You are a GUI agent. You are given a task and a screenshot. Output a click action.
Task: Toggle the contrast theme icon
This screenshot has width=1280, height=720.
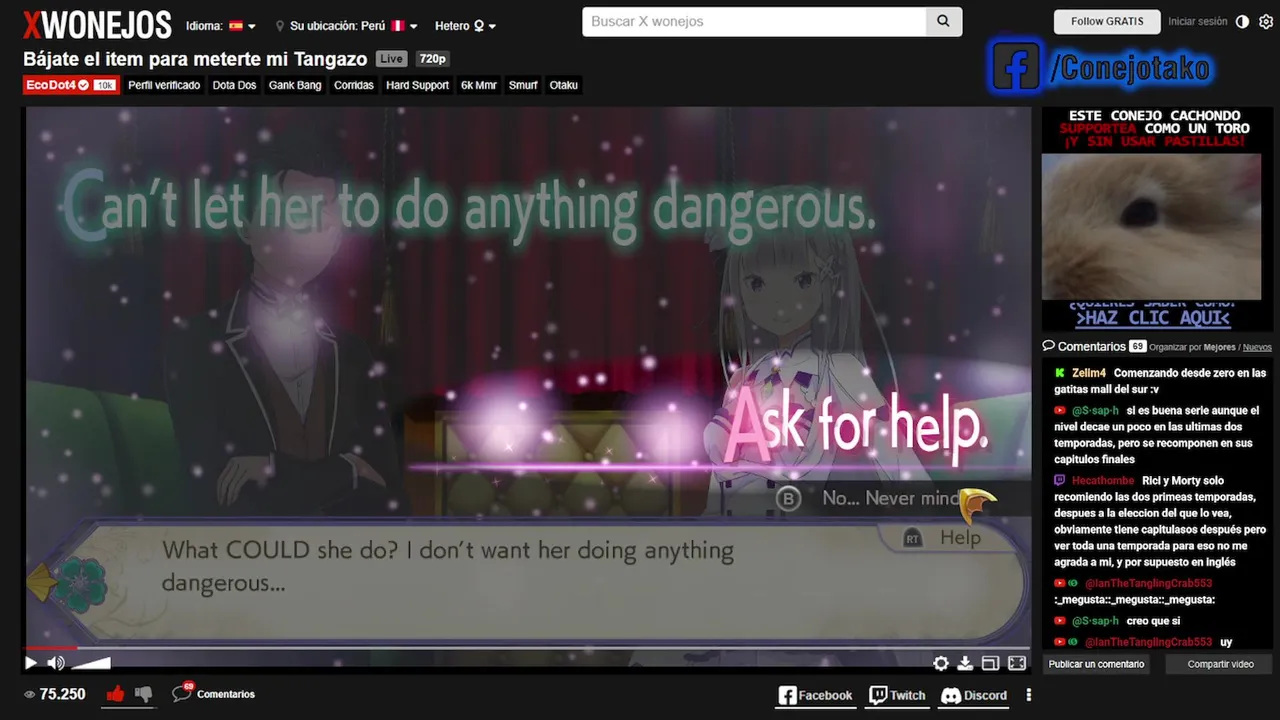click(1242, 21)
